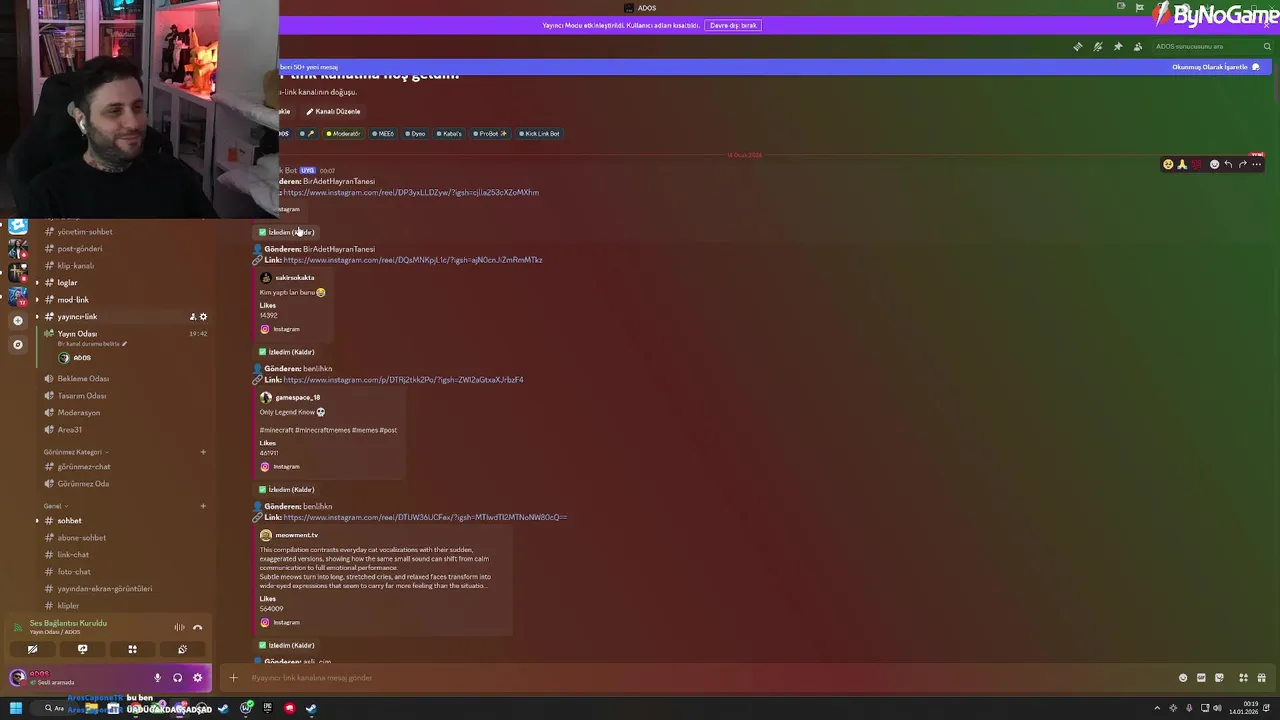Open the sakirsokukta Instagram reel link
The width and height of the screenshot is (1280, 720).
click(413, 260)
